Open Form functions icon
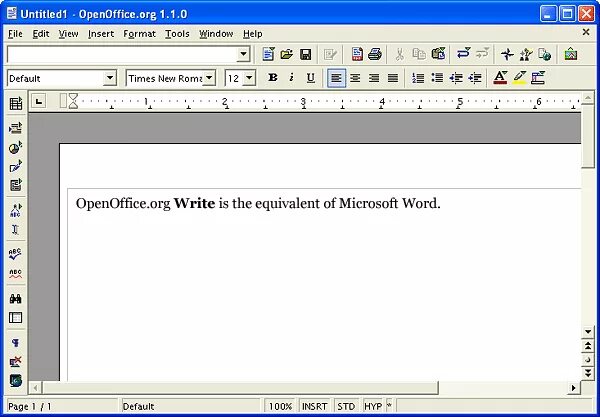The width and height of the screenshot is (600, 417). (16, 185)
